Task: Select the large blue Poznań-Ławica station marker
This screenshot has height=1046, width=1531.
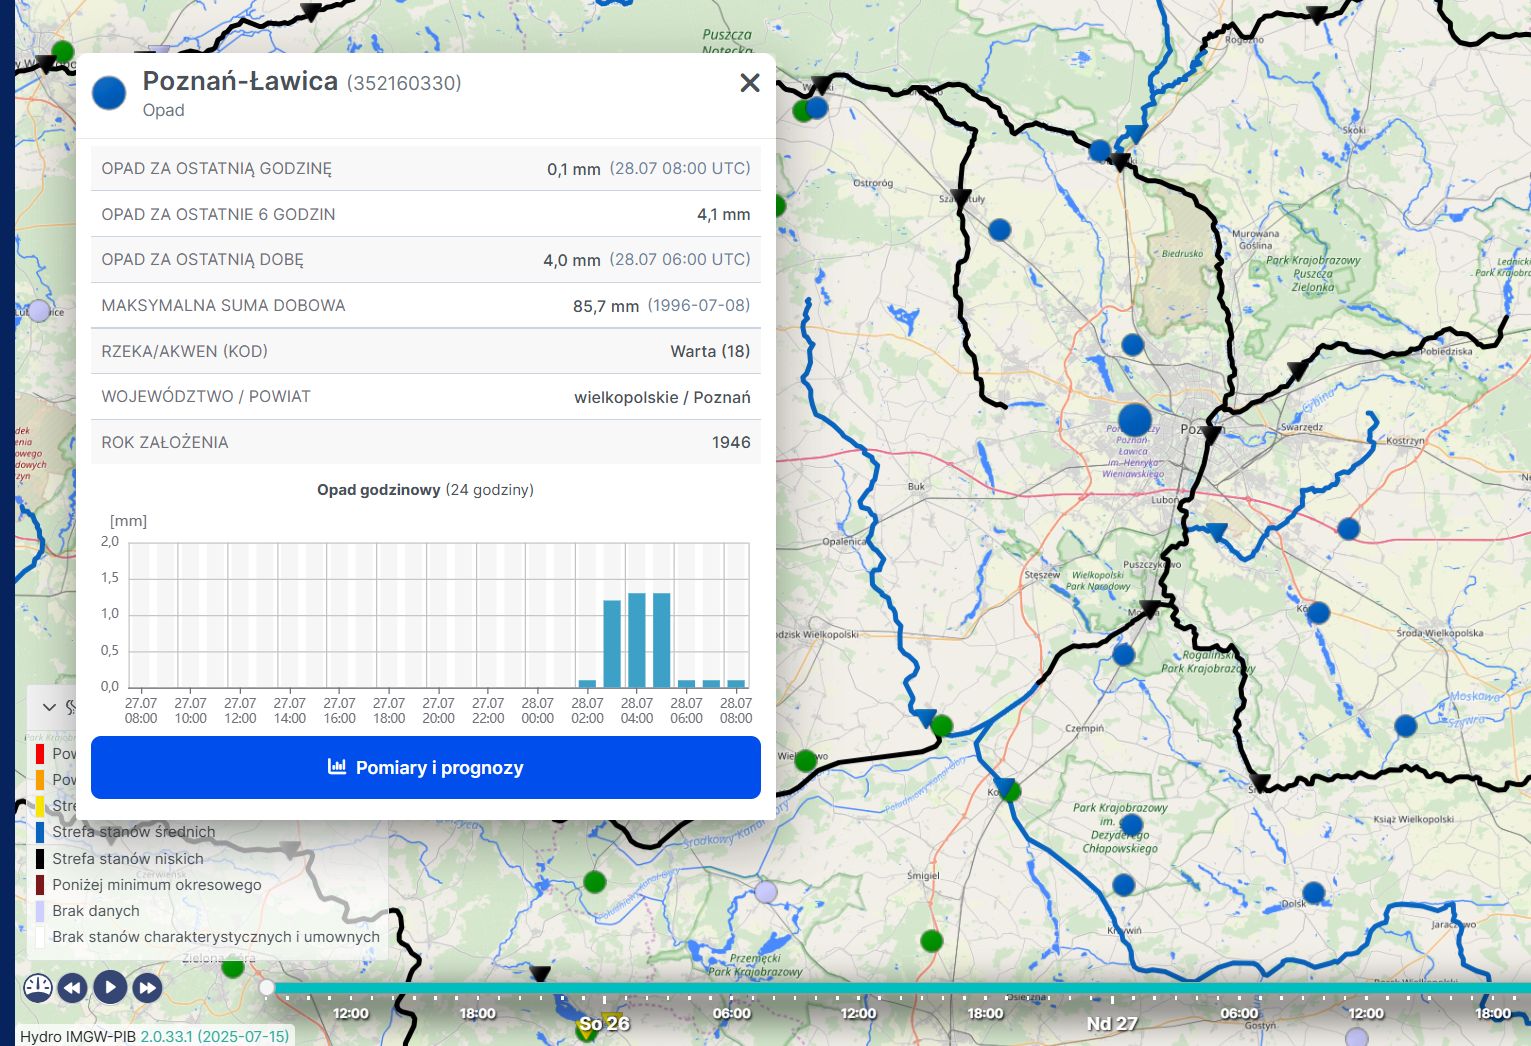Action: pos(1134,420)
